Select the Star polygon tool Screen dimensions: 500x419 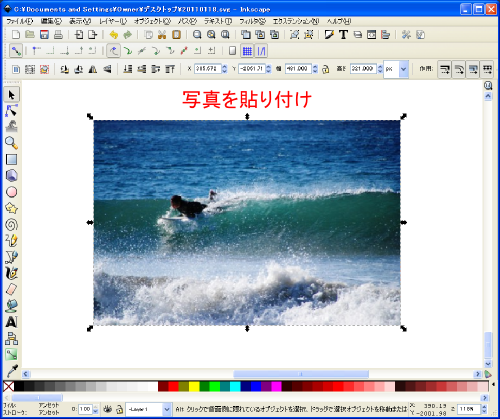[12, 208]
